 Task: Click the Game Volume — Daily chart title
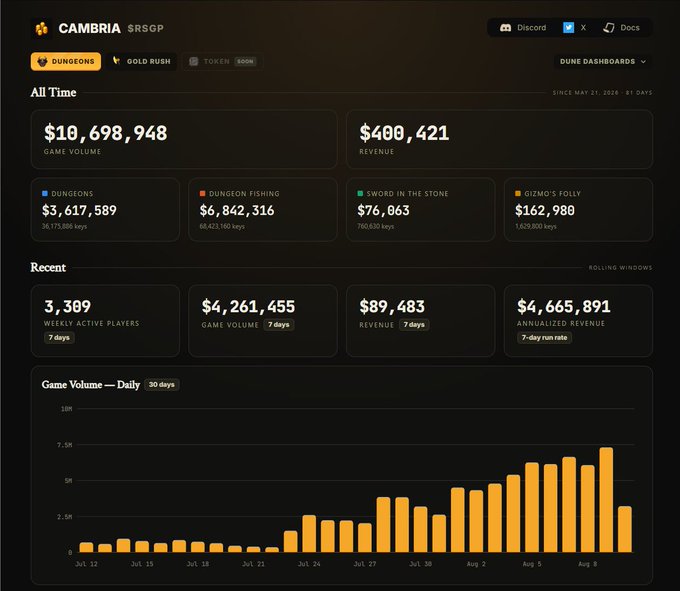tap(91, 385)
